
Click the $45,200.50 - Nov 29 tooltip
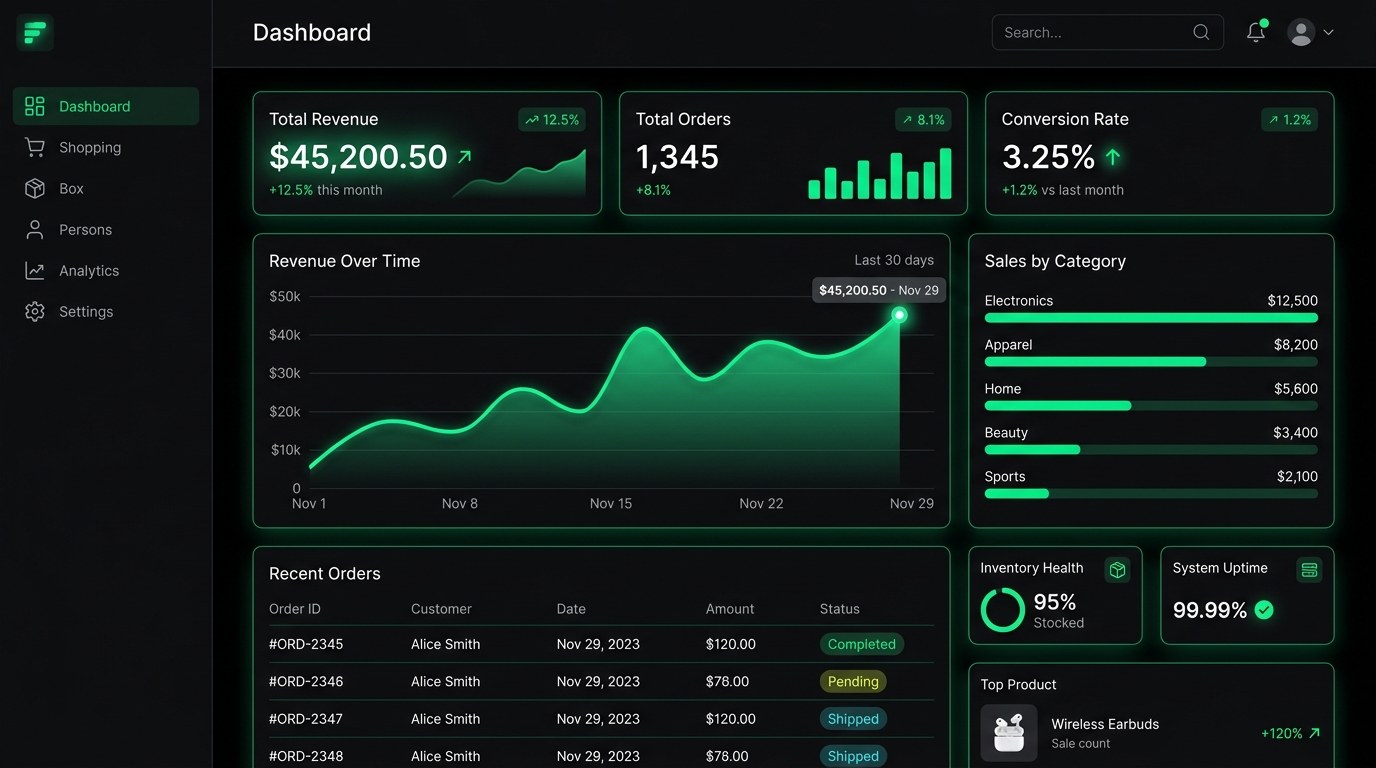tap(879, 290)
